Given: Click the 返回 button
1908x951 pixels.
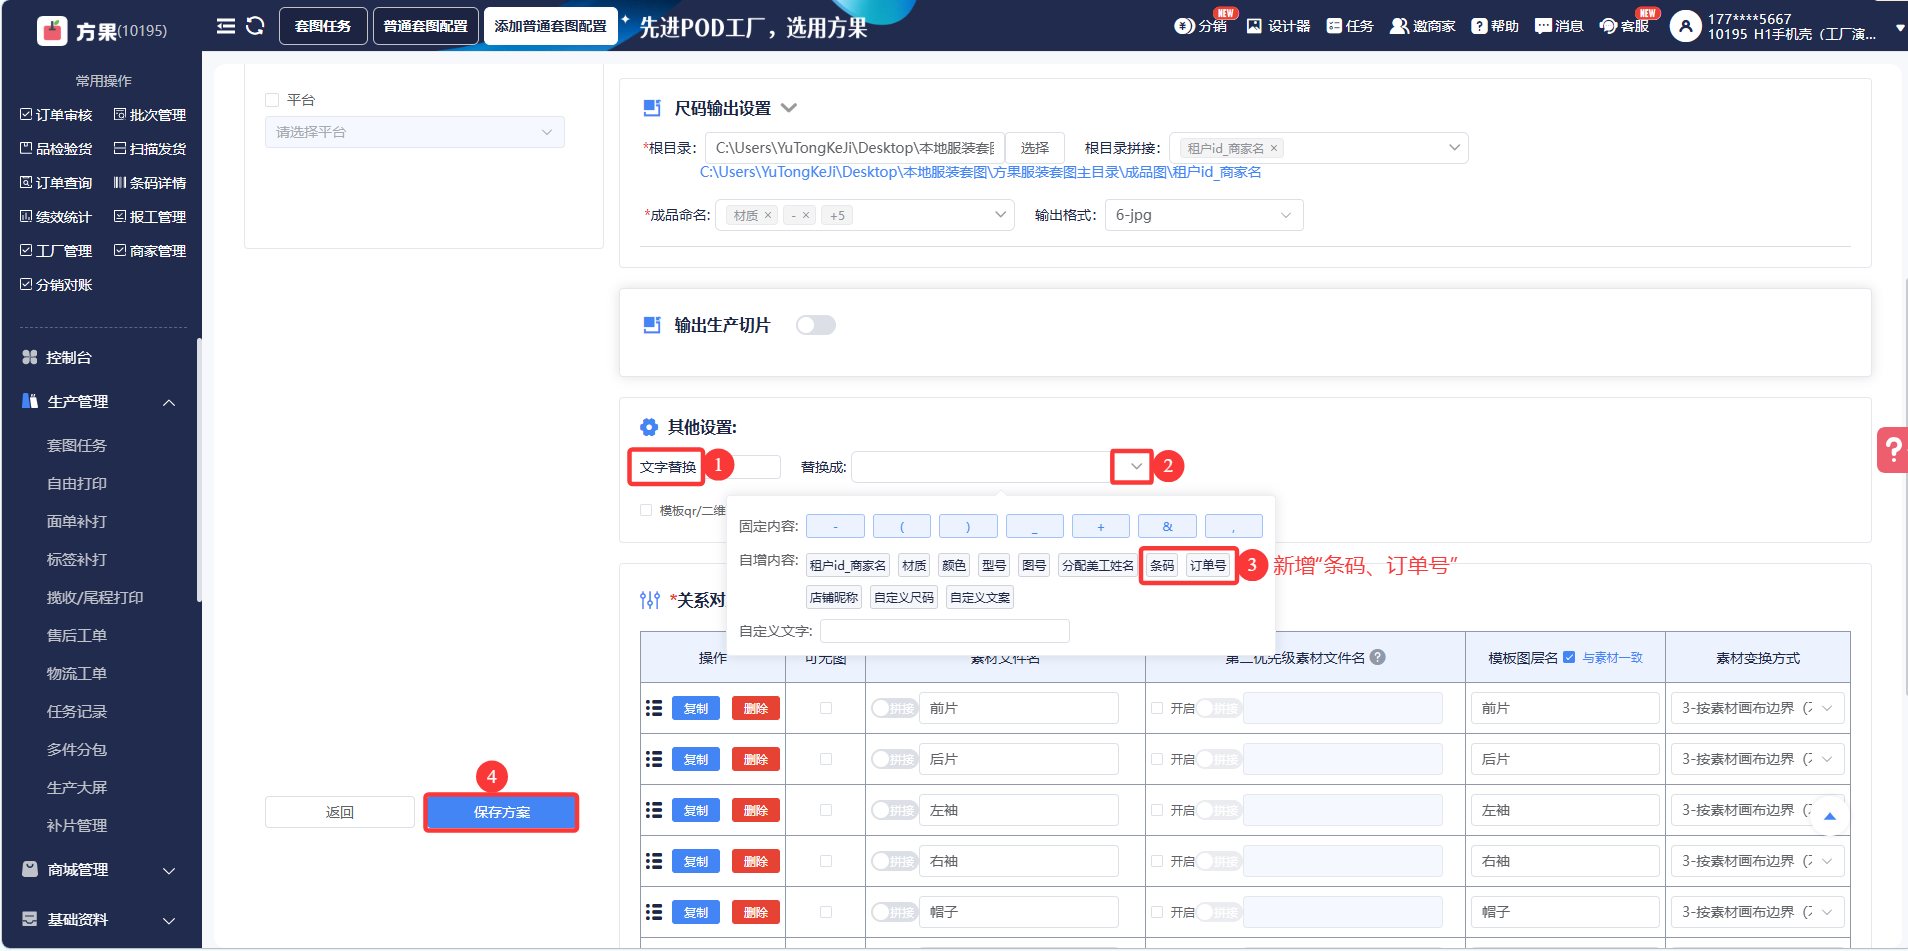Looking at the screenshot, I should (340, 812).
